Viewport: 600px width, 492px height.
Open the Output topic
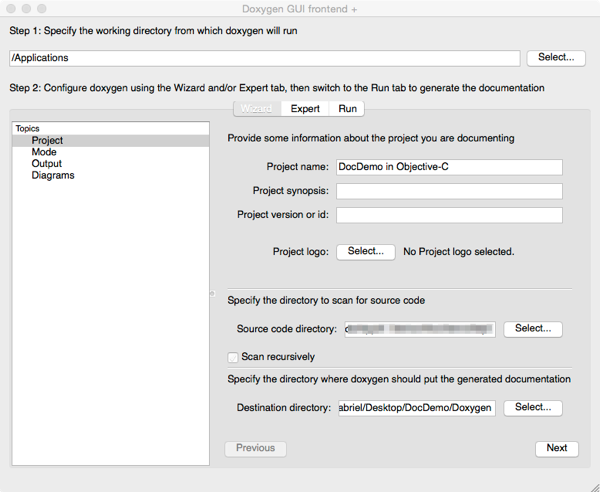click(46, 164)
